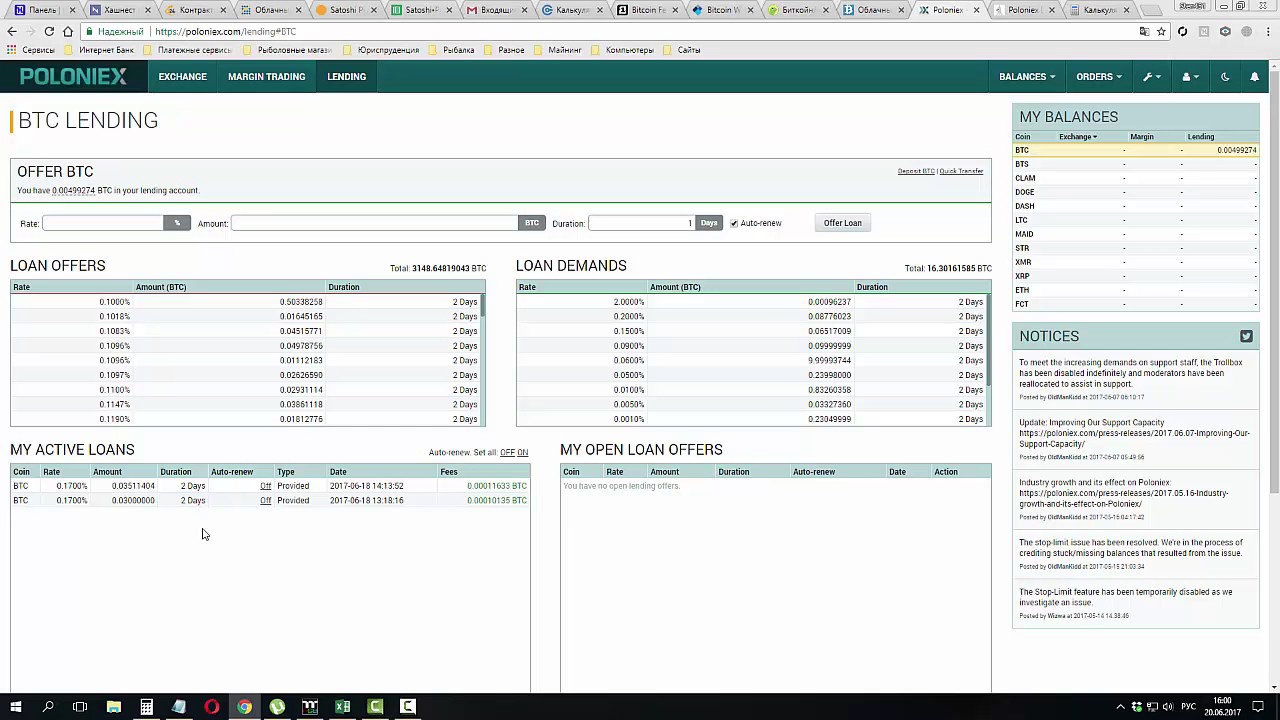1280x720 pixels.
Task: Click the Offer Loan button
Action: (x=842, y=223)
